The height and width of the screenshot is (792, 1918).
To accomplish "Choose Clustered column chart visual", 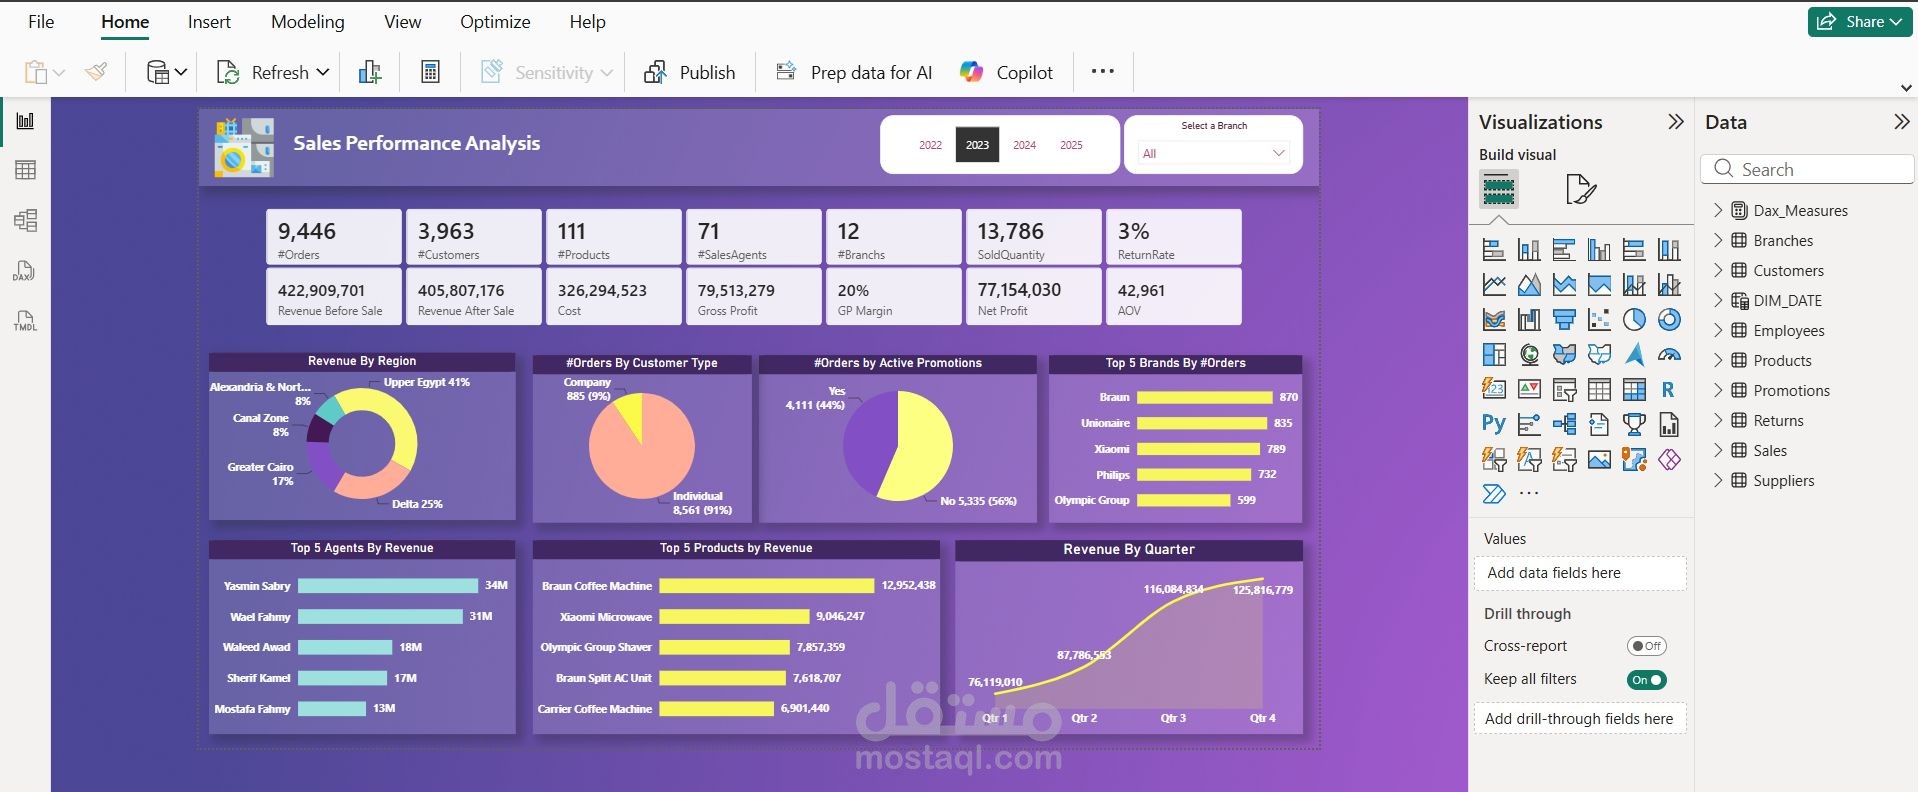I will [x=1599, y=250].
